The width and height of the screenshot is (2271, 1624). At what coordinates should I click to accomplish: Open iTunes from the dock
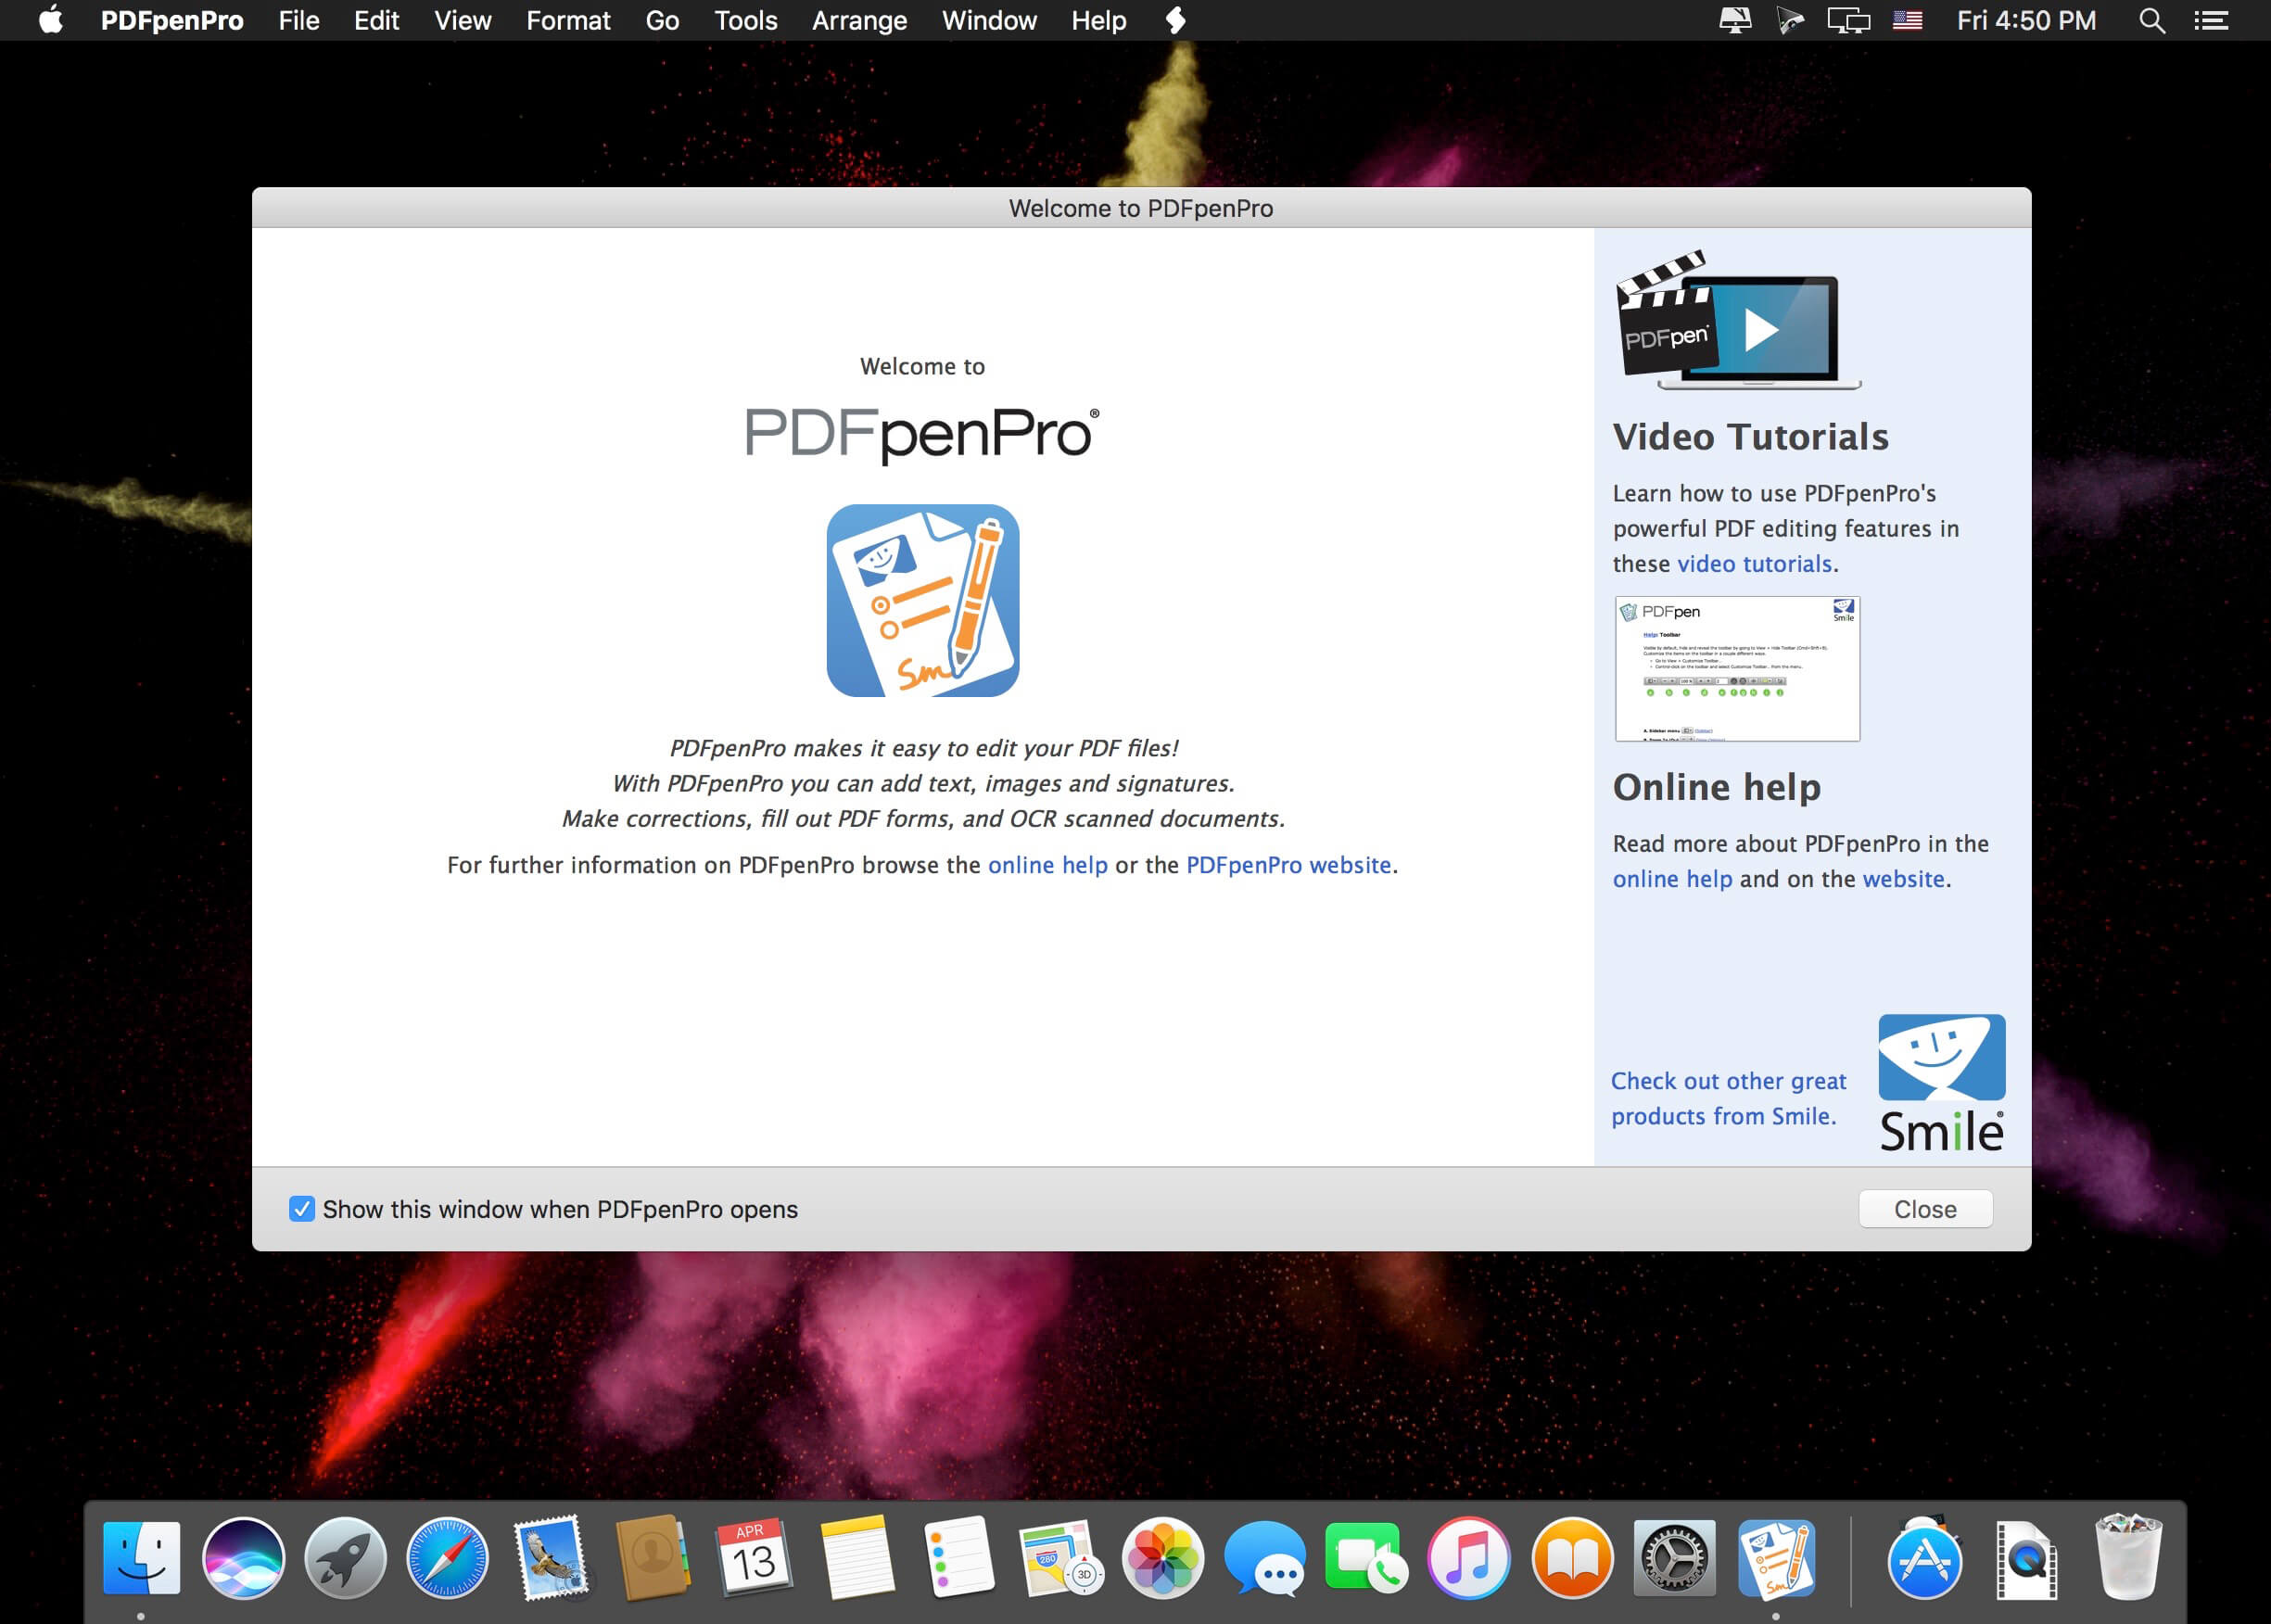click(x=1468, y=1557)
